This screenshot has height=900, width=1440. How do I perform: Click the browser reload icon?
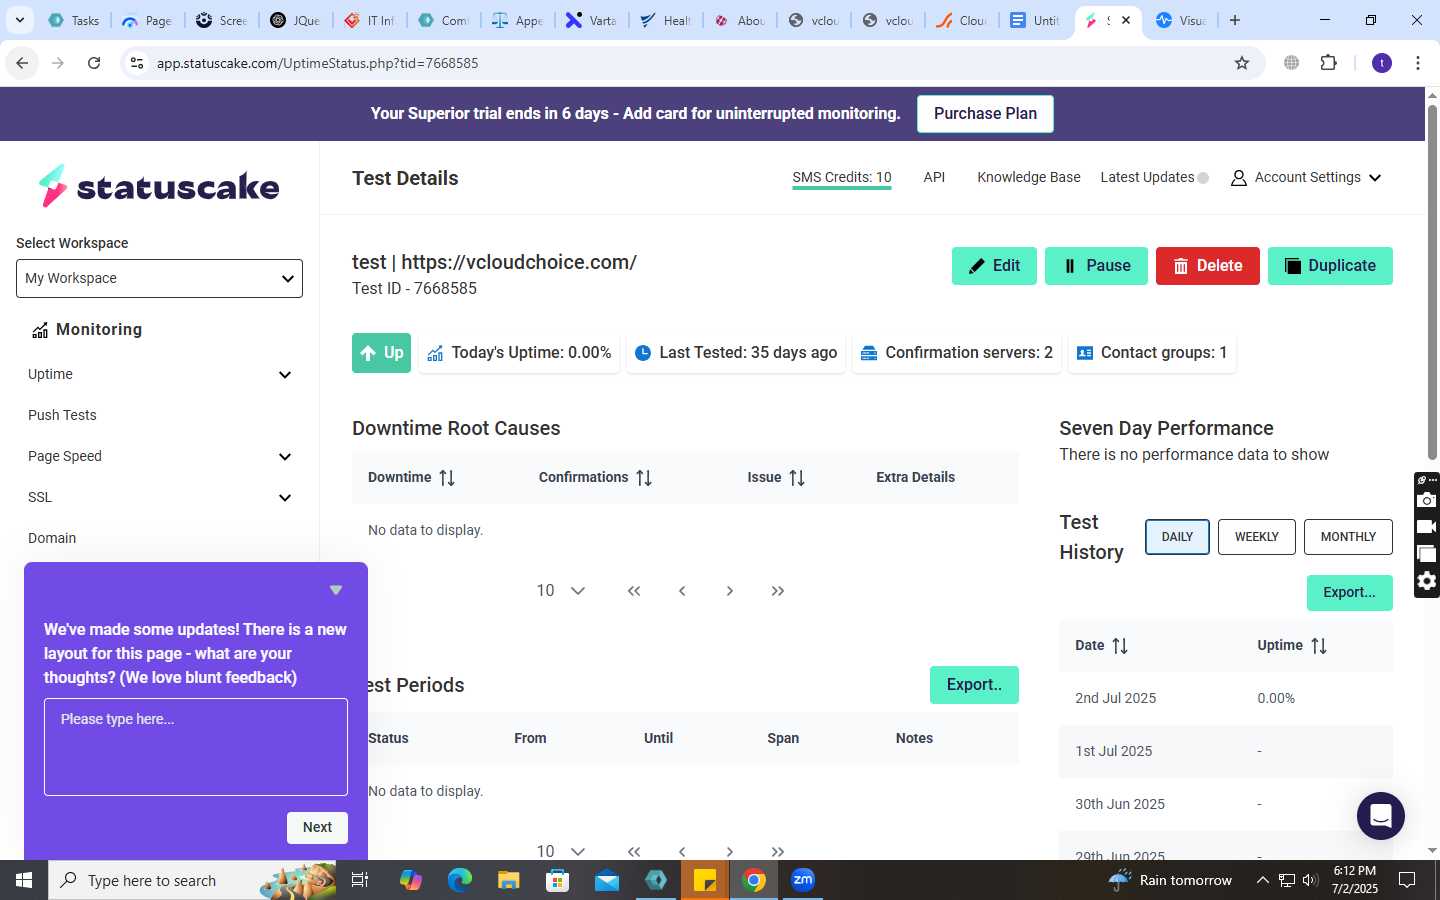click(x=94, y=63)
